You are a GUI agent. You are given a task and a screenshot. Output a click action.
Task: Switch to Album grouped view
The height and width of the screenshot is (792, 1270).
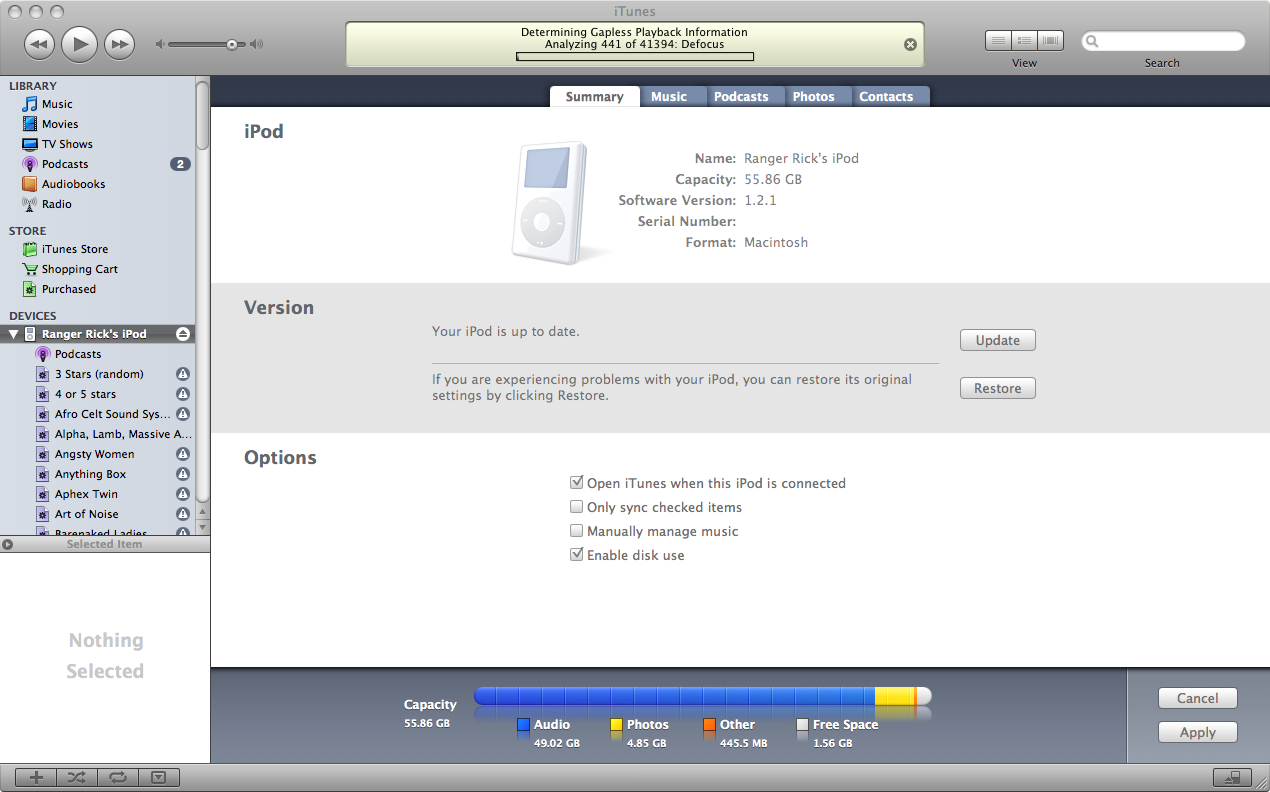click(x=1024, y=41)
